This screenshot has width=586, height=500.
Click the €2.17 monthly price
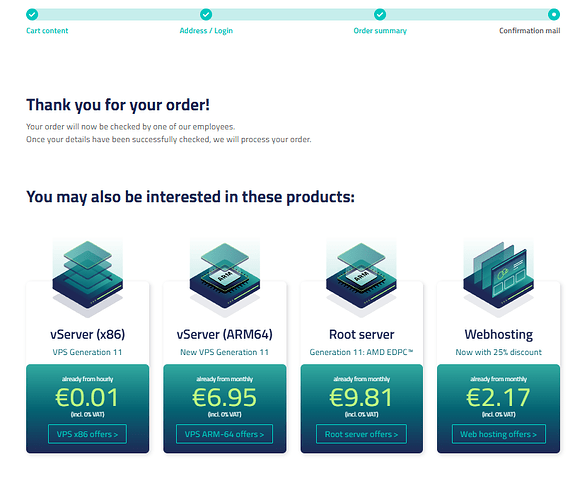click(x=499, y=397)
